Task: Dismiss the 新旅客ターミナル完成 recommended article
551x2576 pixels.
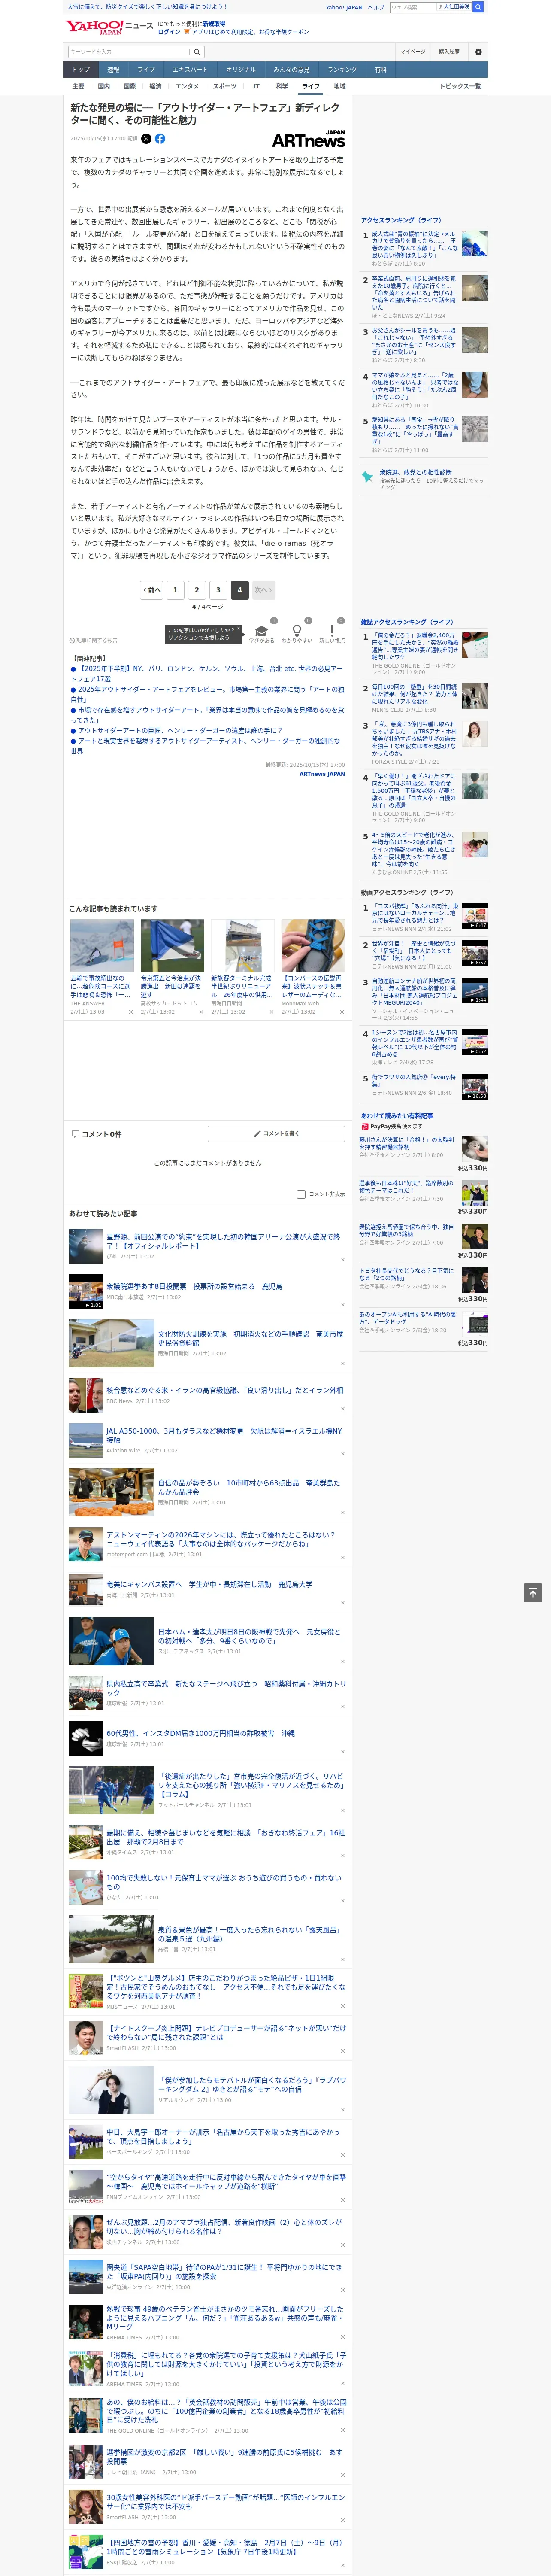Action: [271, 1012]
